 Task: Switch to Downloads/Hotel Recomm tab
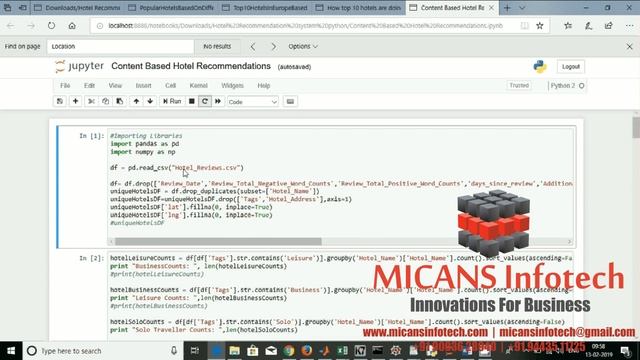[78, 8]
